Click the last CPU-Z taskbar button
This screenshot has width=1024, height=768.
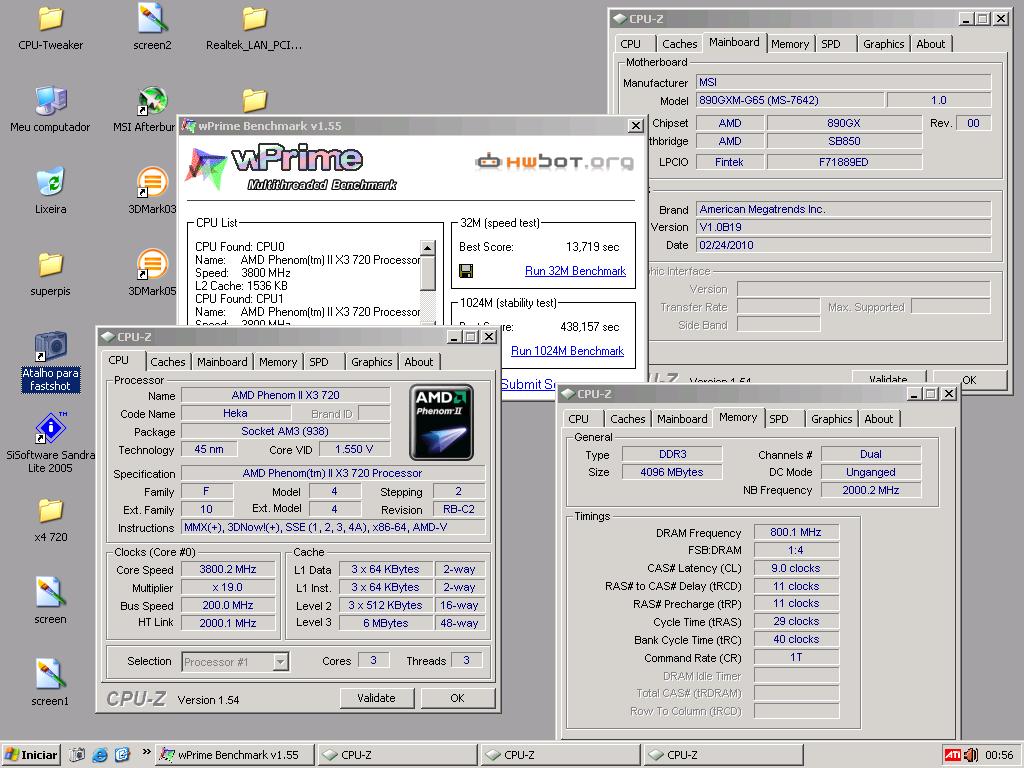click(x=724, y=755)
